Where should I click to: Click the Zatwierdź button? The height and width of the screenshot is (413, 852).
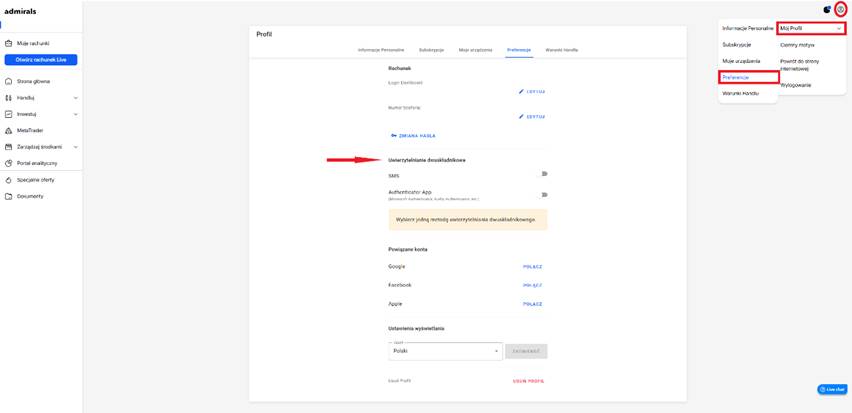click(x=526, y=351)
